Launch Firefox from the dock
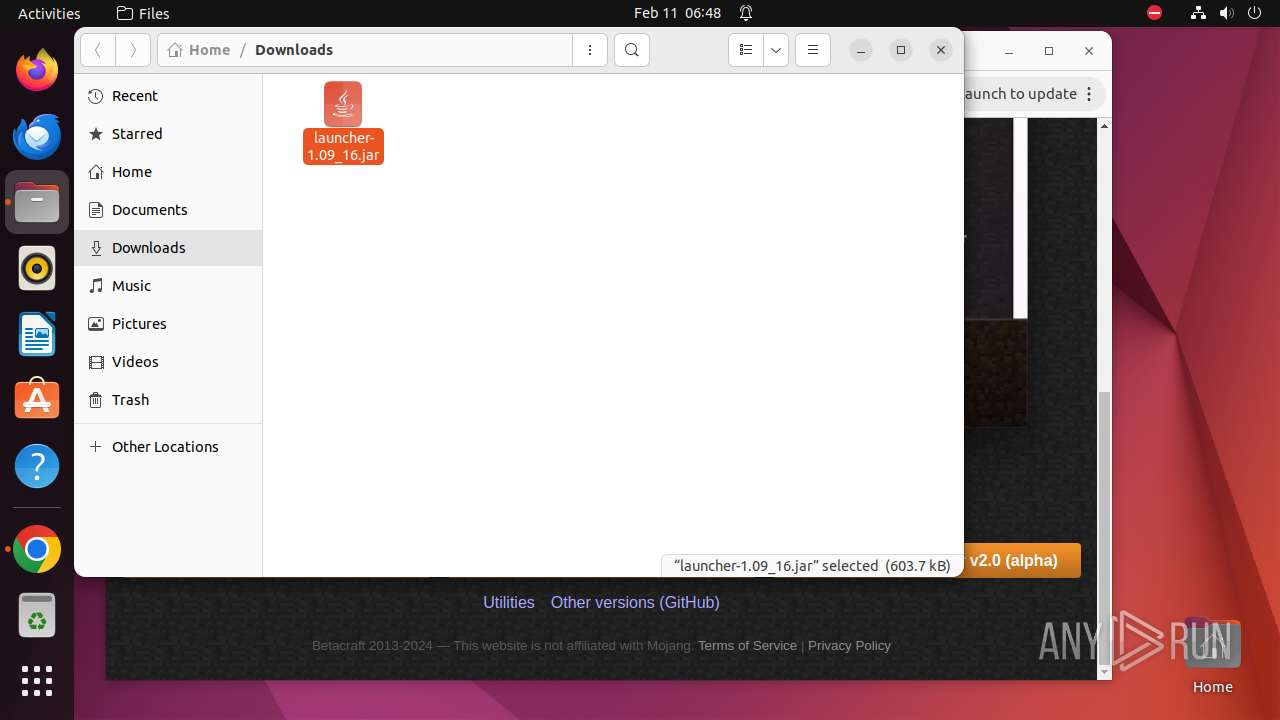The width and height of the screenshot is (1280, 720). (x=37, y=70)
